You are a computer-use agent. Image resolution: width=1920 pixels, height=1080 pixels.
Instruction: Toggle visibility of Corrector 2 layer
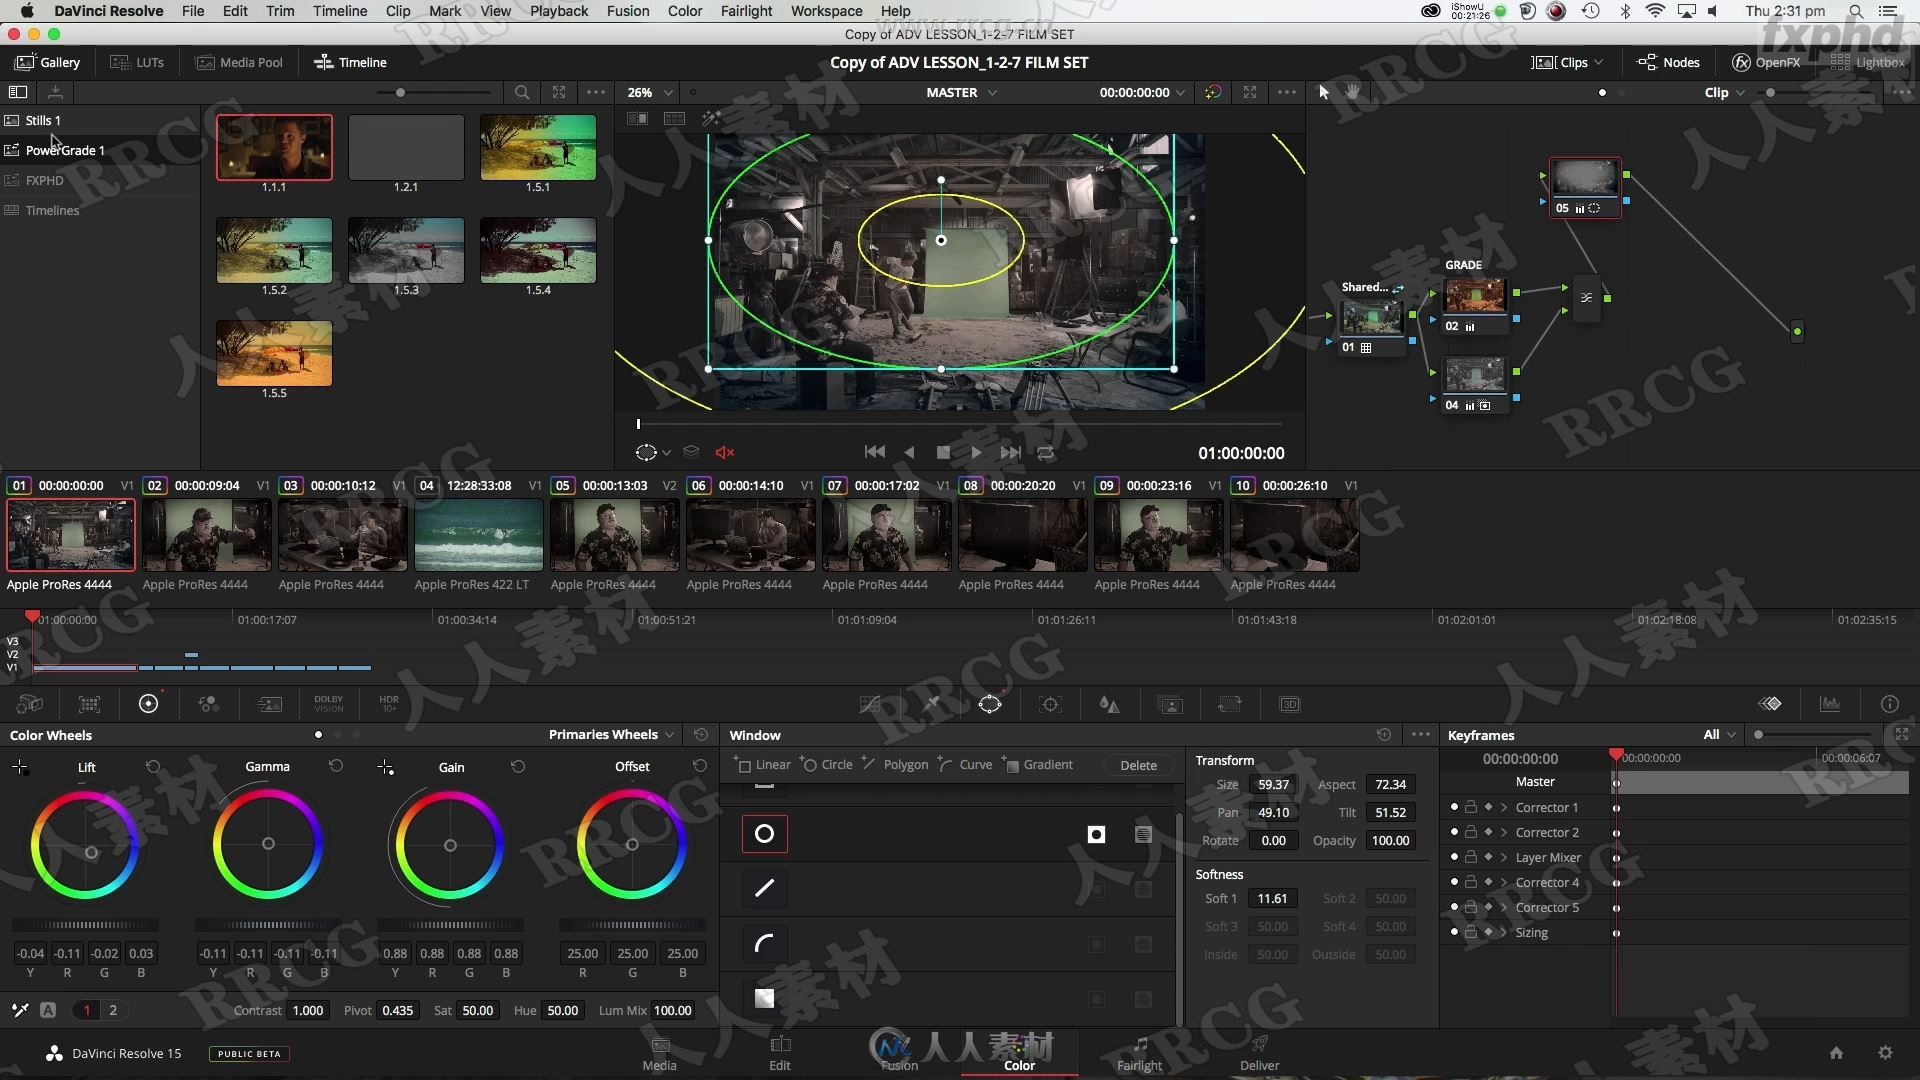[x=1453, y=831]
